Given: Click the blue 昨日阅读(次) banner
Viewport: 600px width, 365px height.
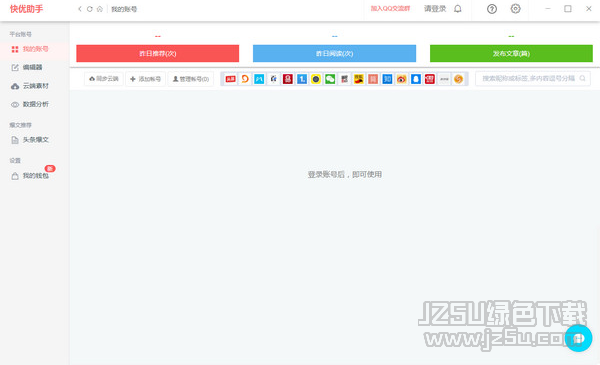Looking at the screenshot, I should coord(334,54).
